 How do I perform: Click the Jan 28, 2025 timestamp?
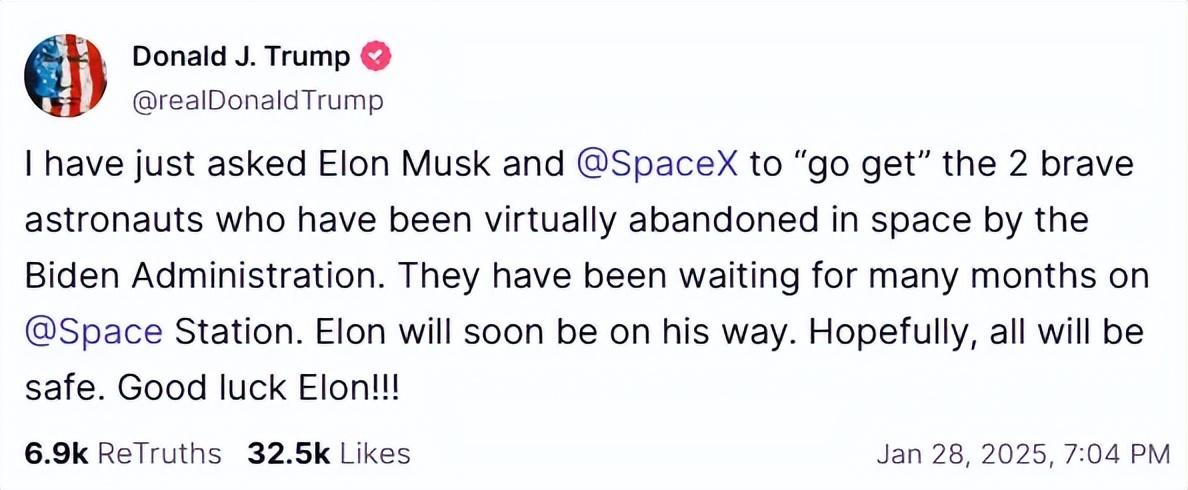(x=960, y=454)
